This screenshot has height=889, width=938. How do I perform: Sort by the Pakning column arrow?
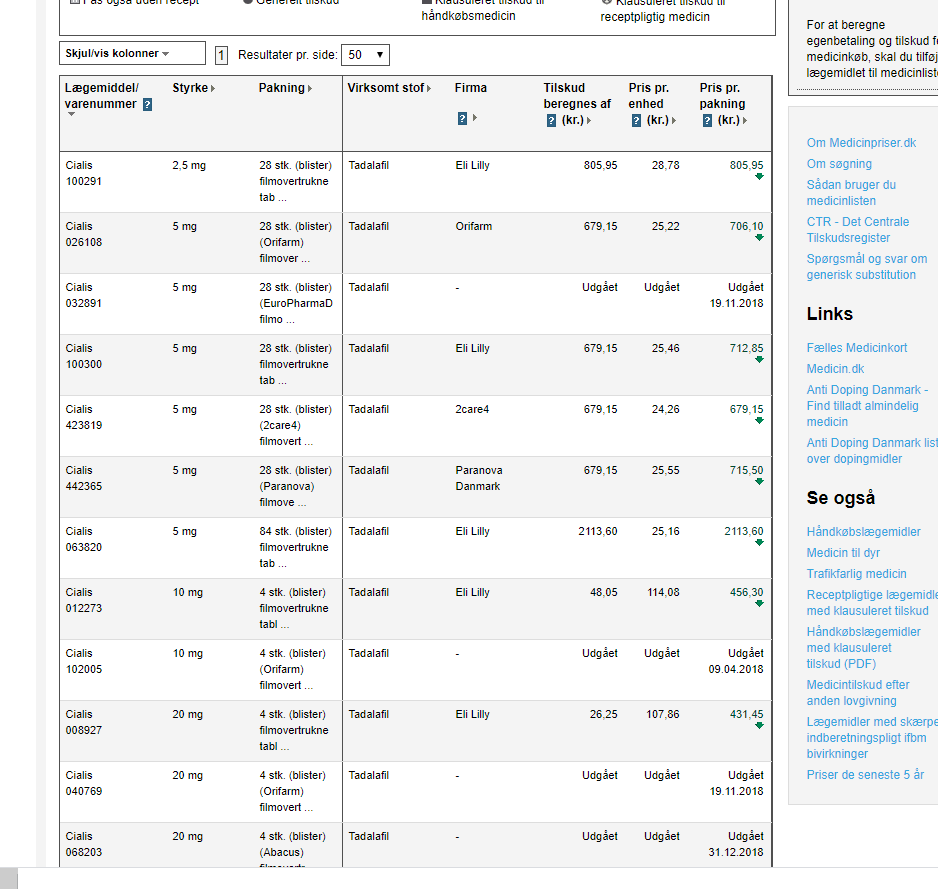click(x=310, y=89)
